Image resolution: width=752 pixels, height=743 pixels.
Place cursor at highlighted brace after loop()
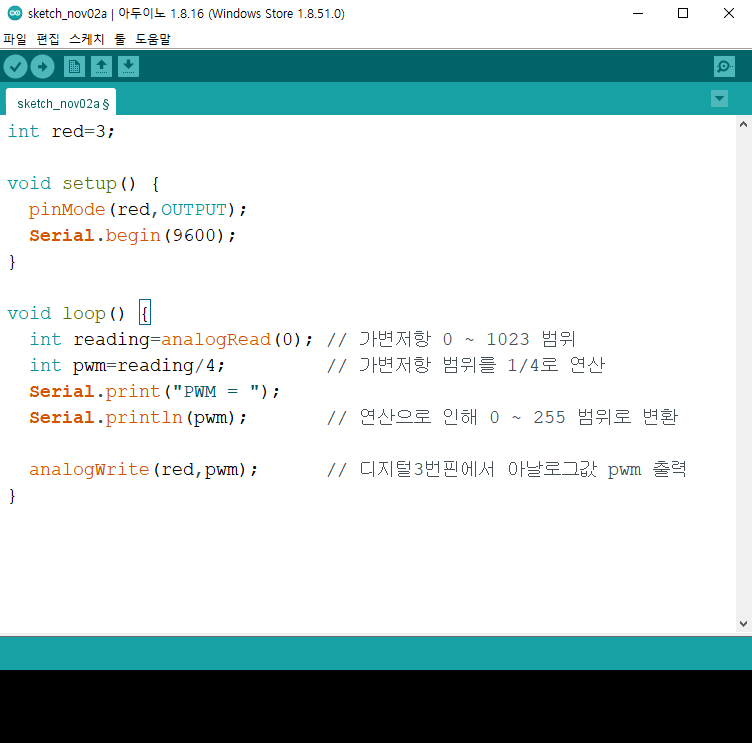[x=145, y=313]
